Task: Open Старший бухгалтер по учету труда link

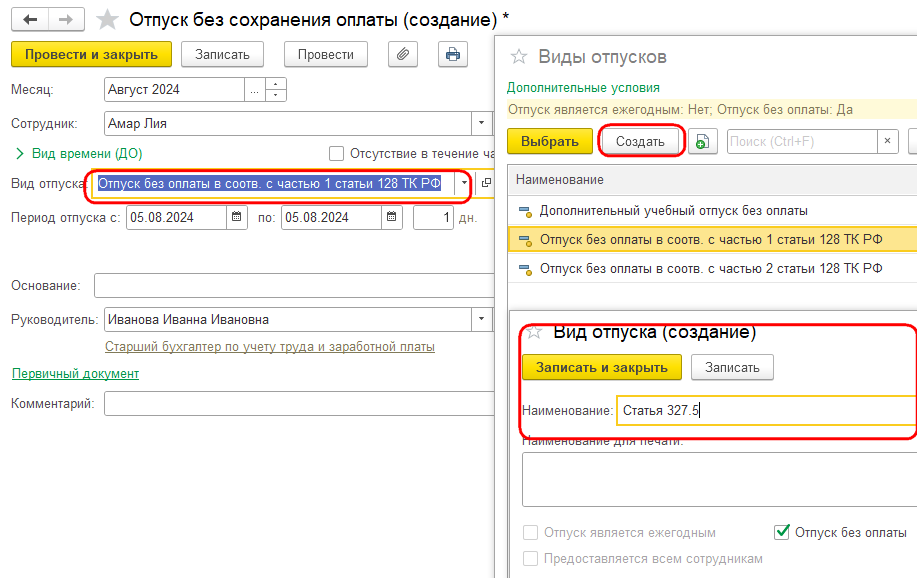Action: pos(270,346)
